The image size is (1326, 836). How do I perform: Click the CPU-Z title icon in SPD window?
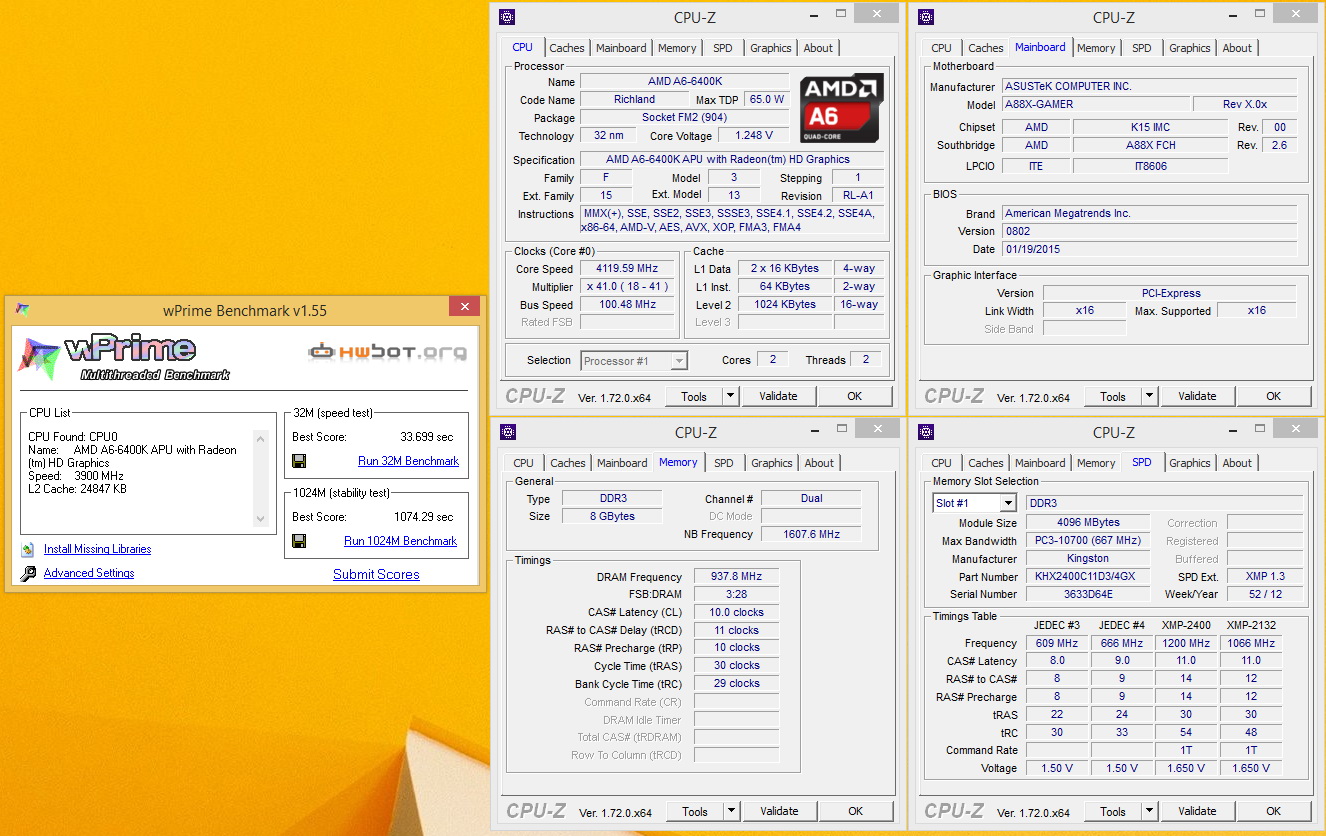[x=927, y=432]
